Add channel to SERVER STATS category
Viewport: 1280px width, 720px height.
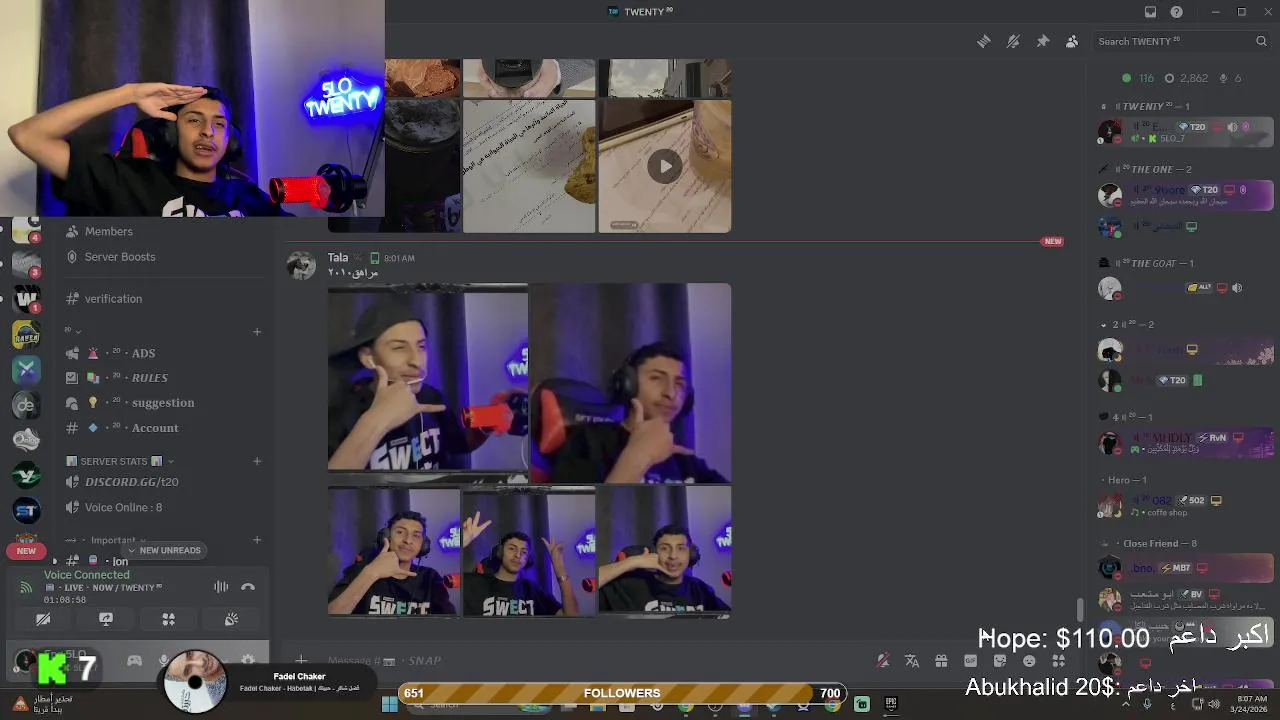coord(257,461)
